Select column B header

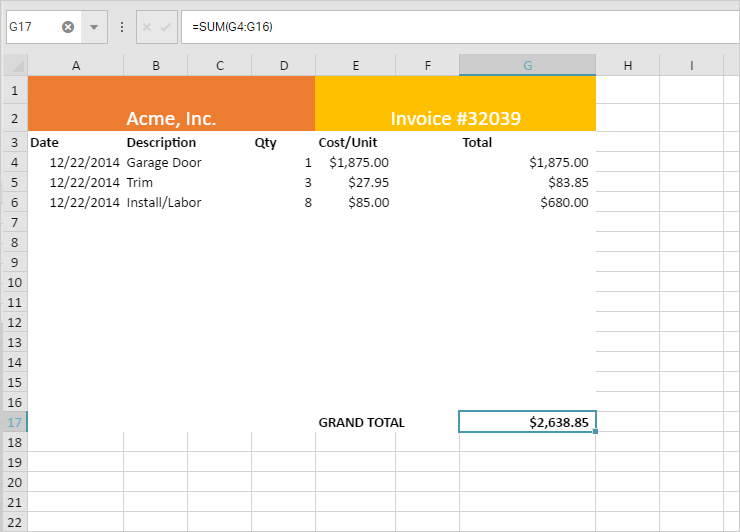tap(156, 65)
